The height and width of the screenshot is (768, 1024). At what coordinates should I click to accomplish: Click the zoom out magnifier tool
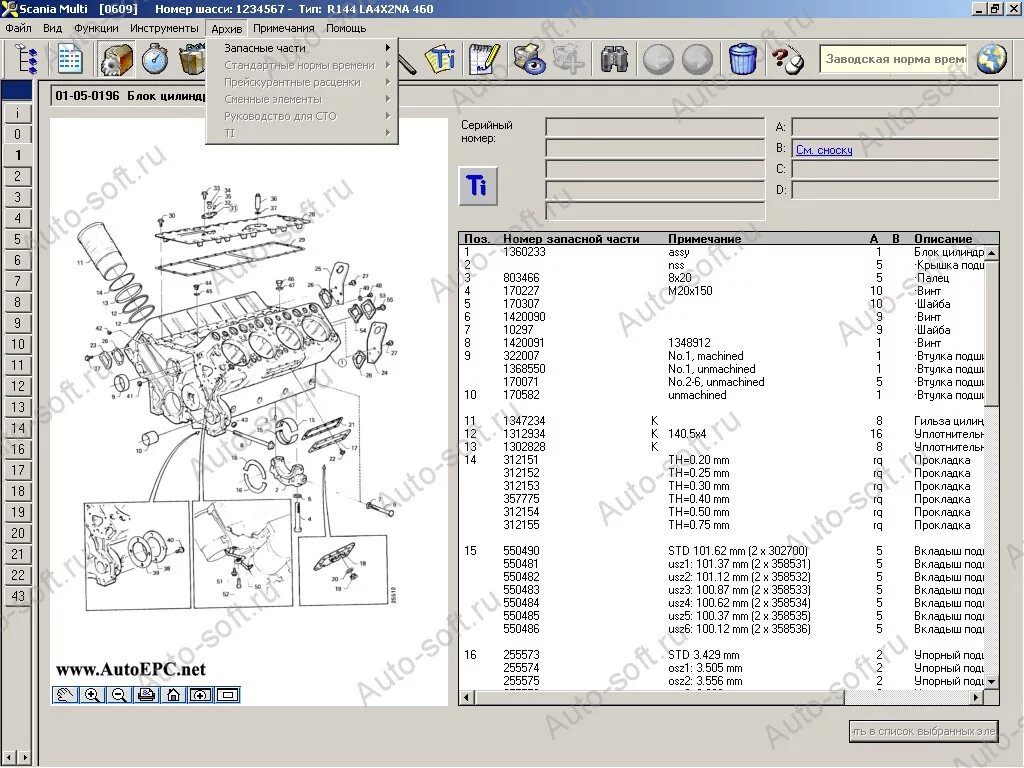click(119, 695)
